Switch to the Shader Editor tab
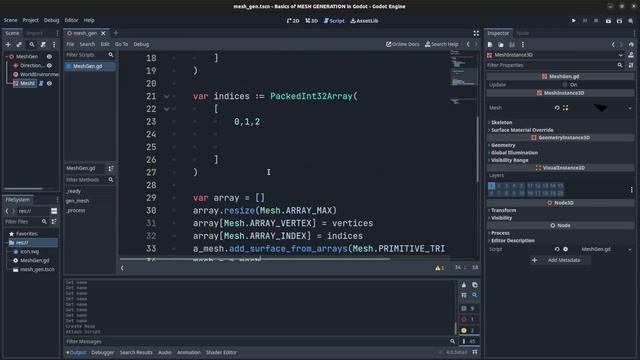The height and width of the screenshot is (360, 640). [221, 352]
